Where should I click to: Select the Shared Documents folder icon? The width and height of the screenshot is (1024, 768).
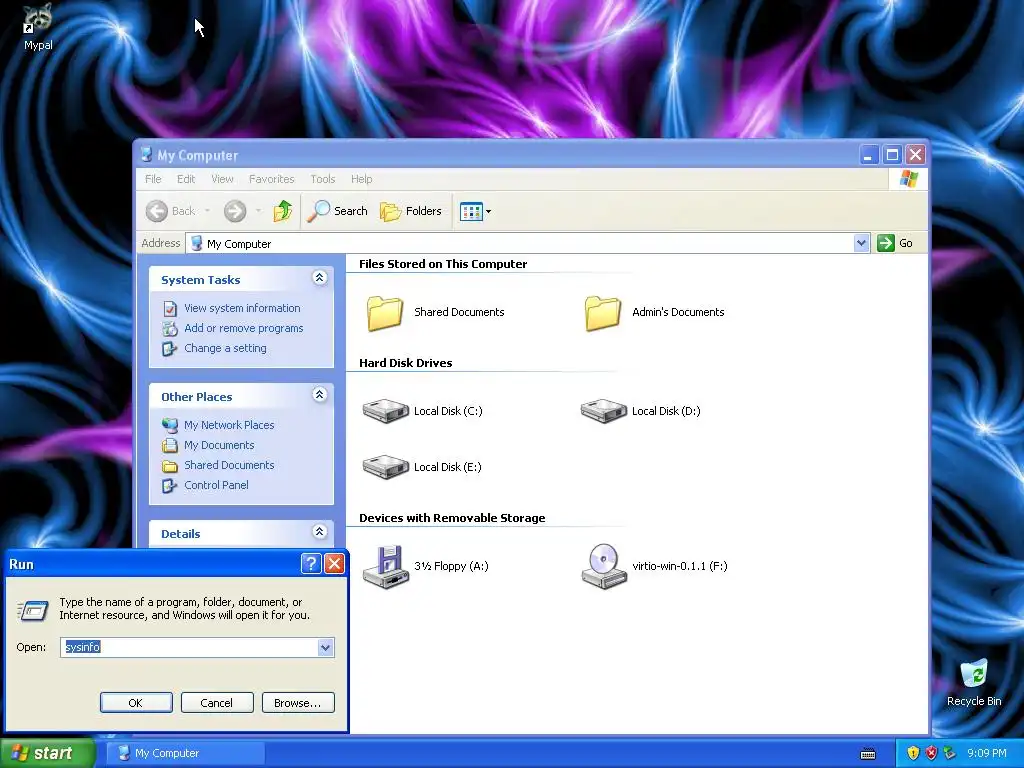pos(385,313)
